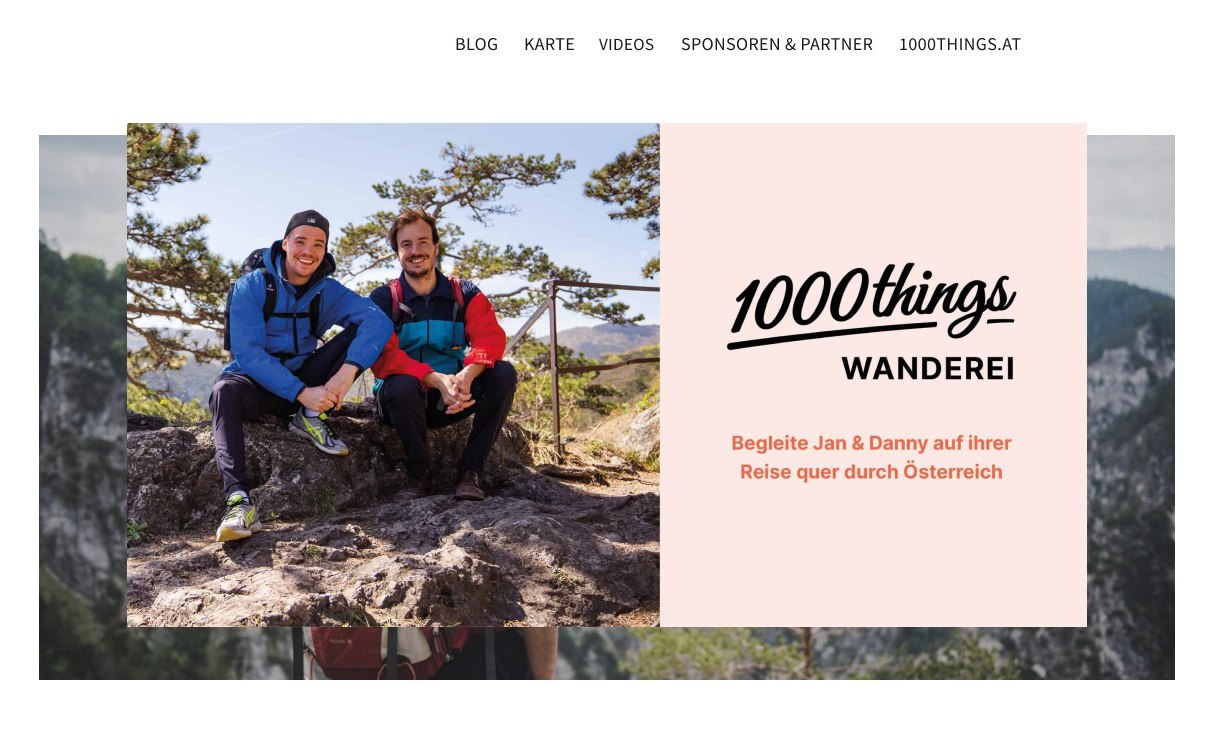Screen dimensions: 1230x753
Task: Click the black cap on the hiker
Action: [x=307, y=222]
